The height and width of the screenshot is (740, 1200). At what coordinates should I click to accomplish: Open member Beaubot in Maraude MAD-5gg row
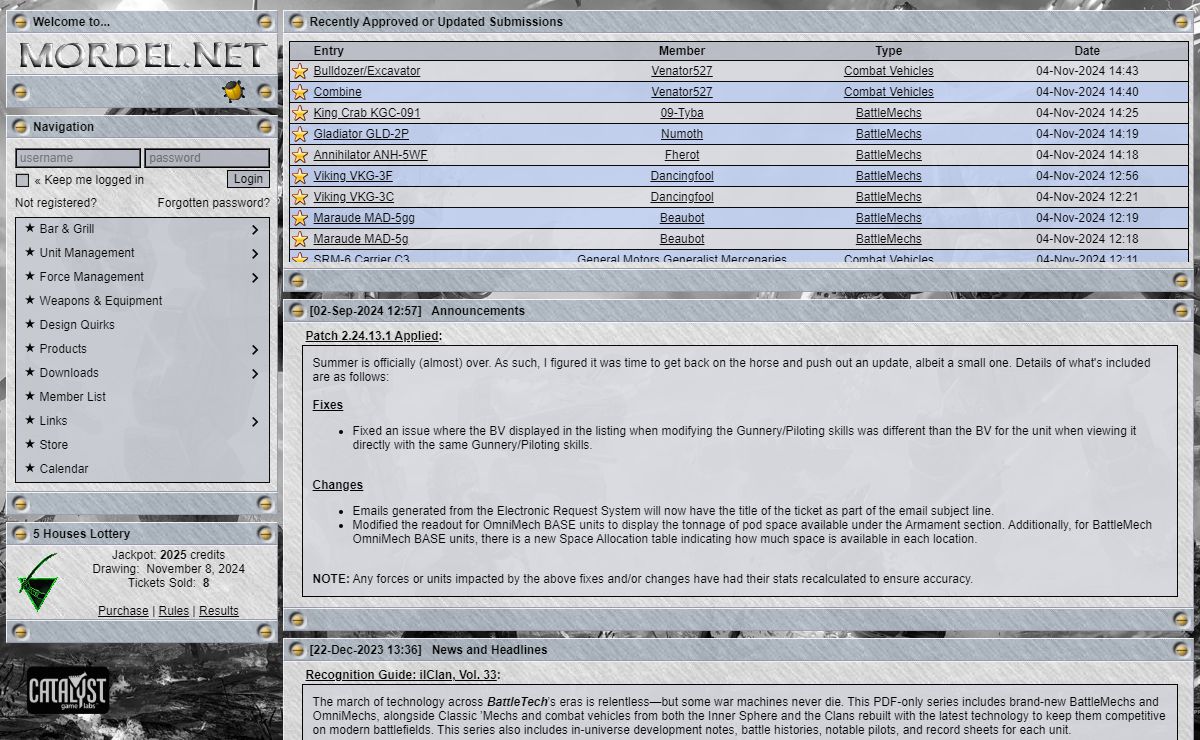pos(682,218)
